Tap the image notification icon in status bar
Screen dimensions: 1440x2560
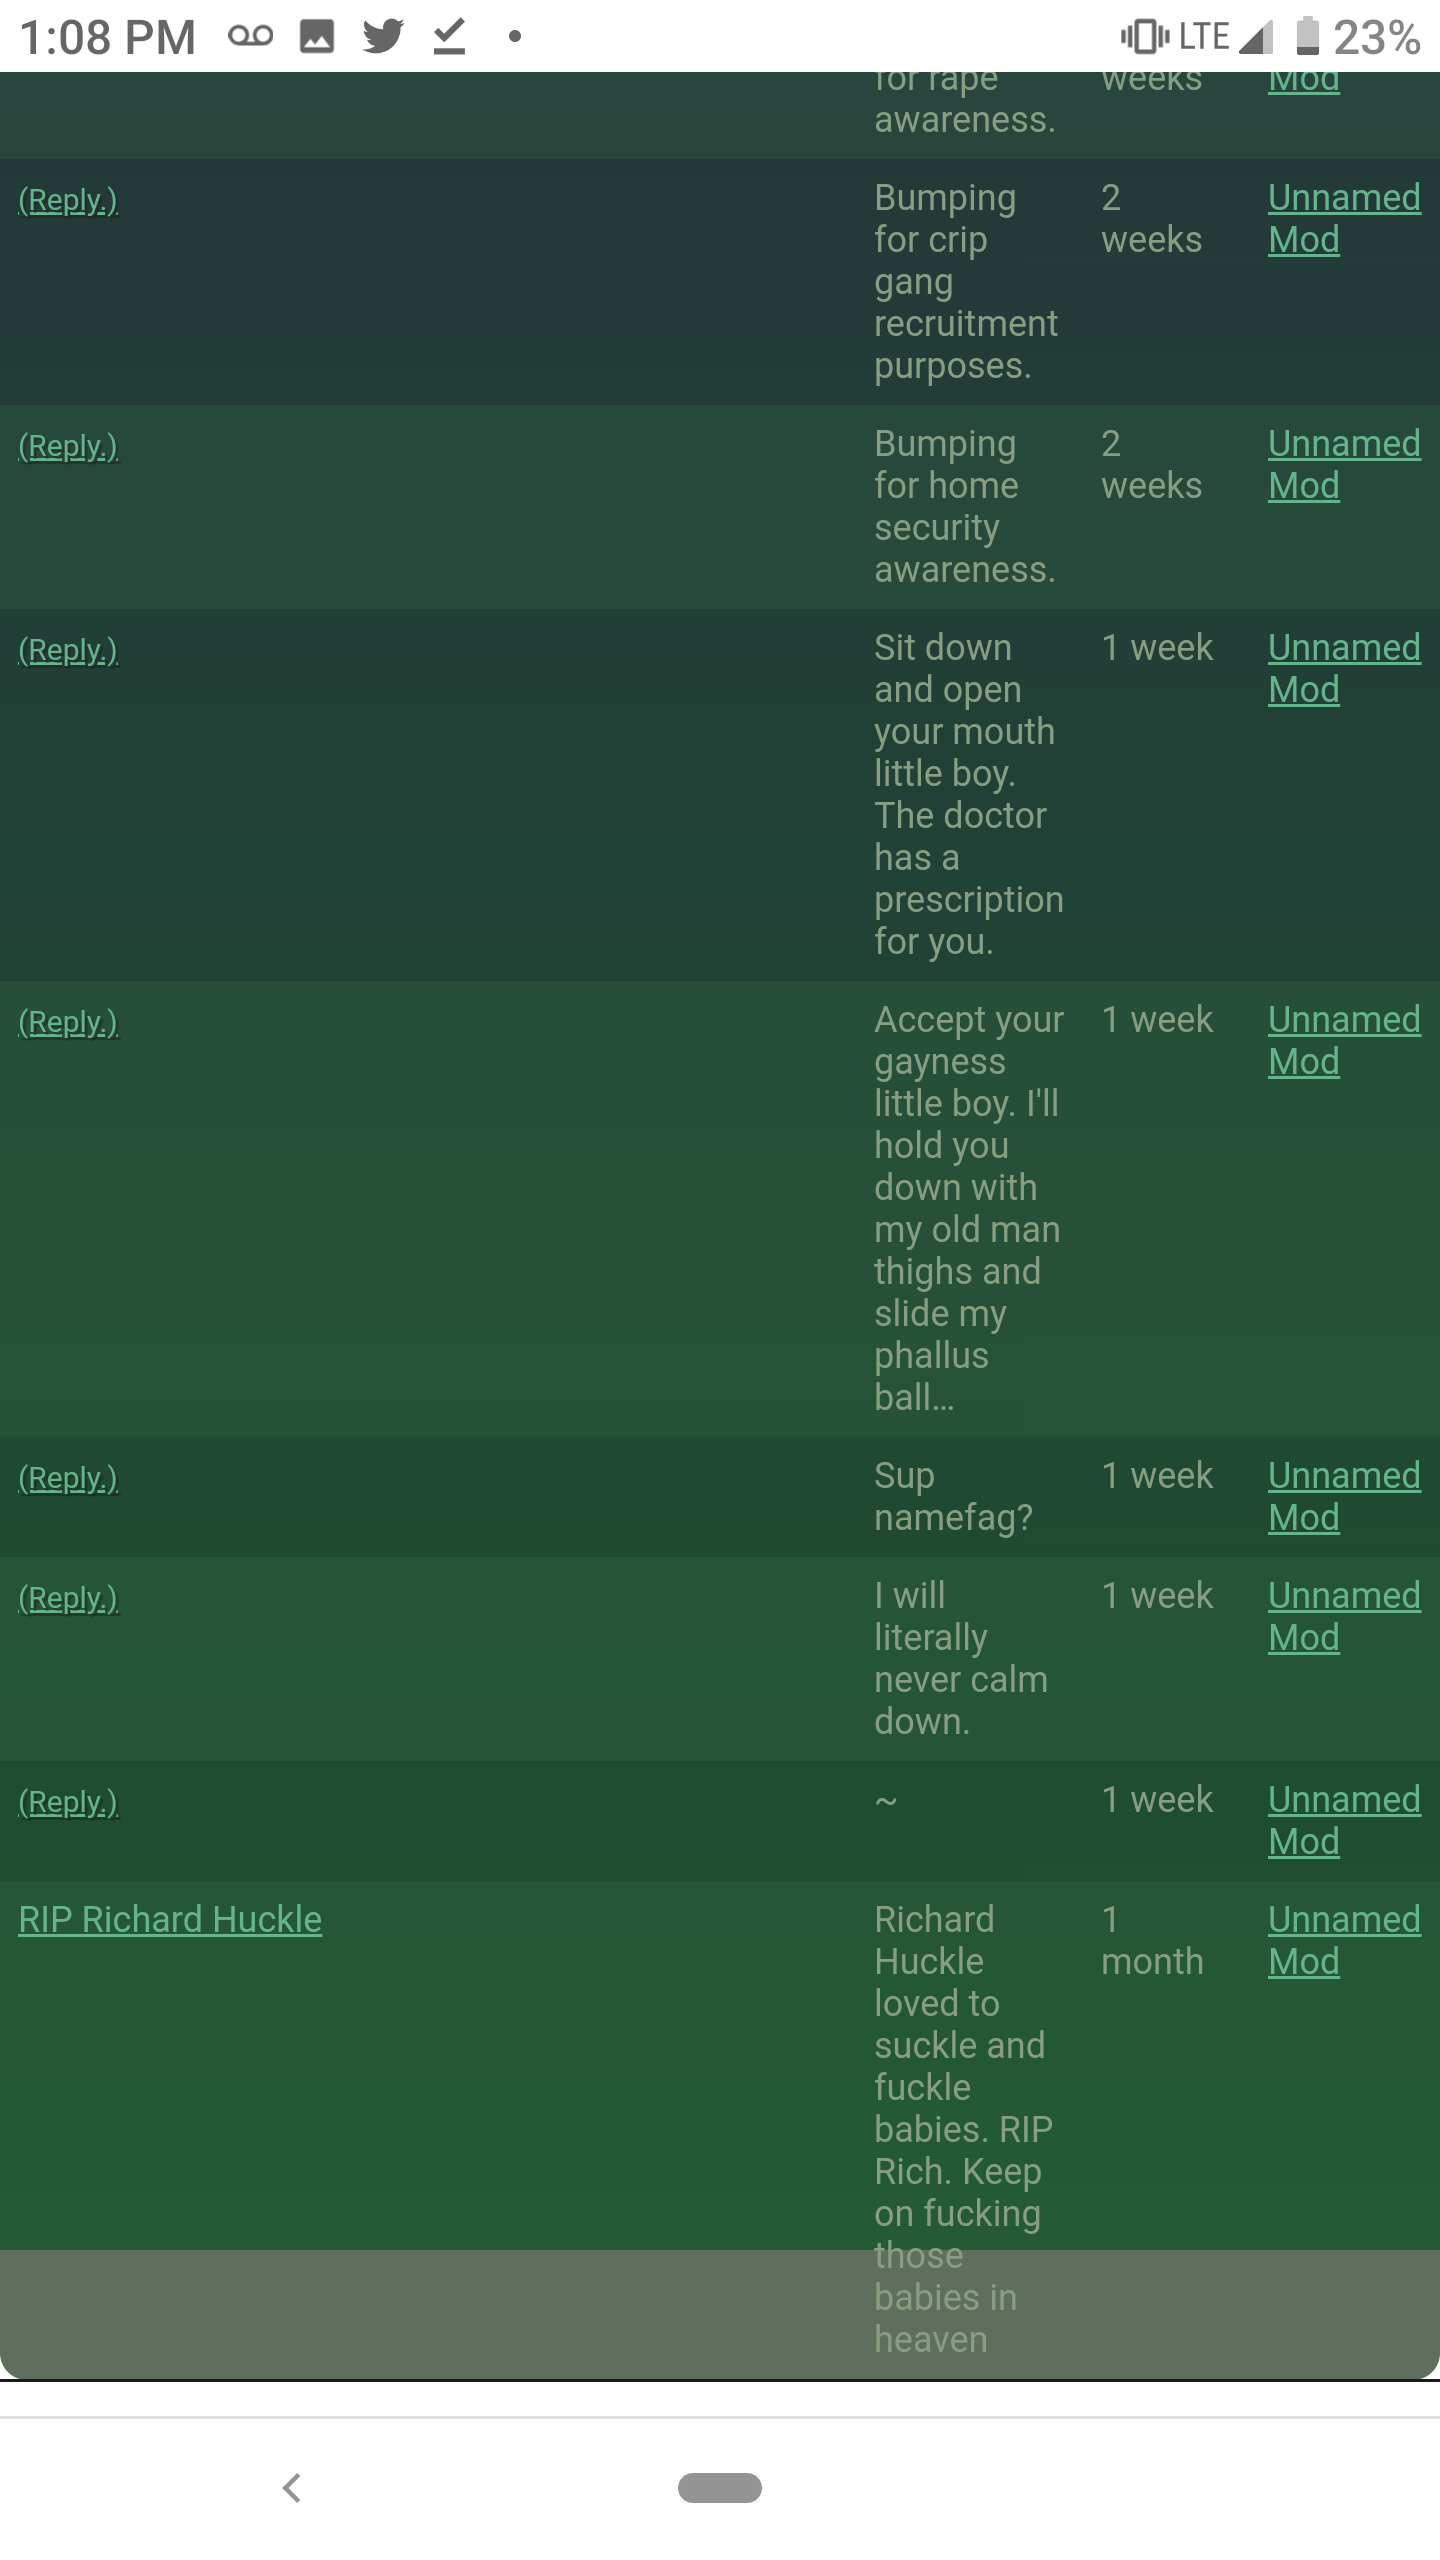(317, 37)
